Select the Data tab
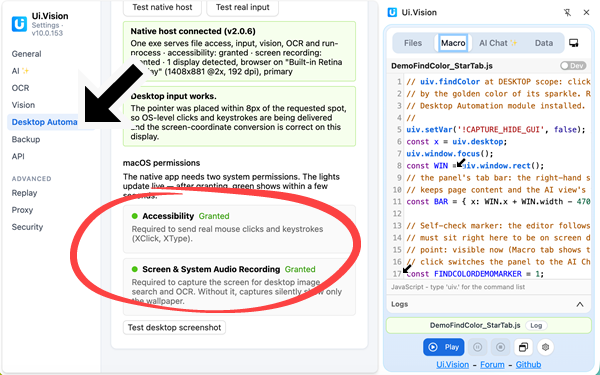This screenshot has height=375, width=600. coord(544,43)
